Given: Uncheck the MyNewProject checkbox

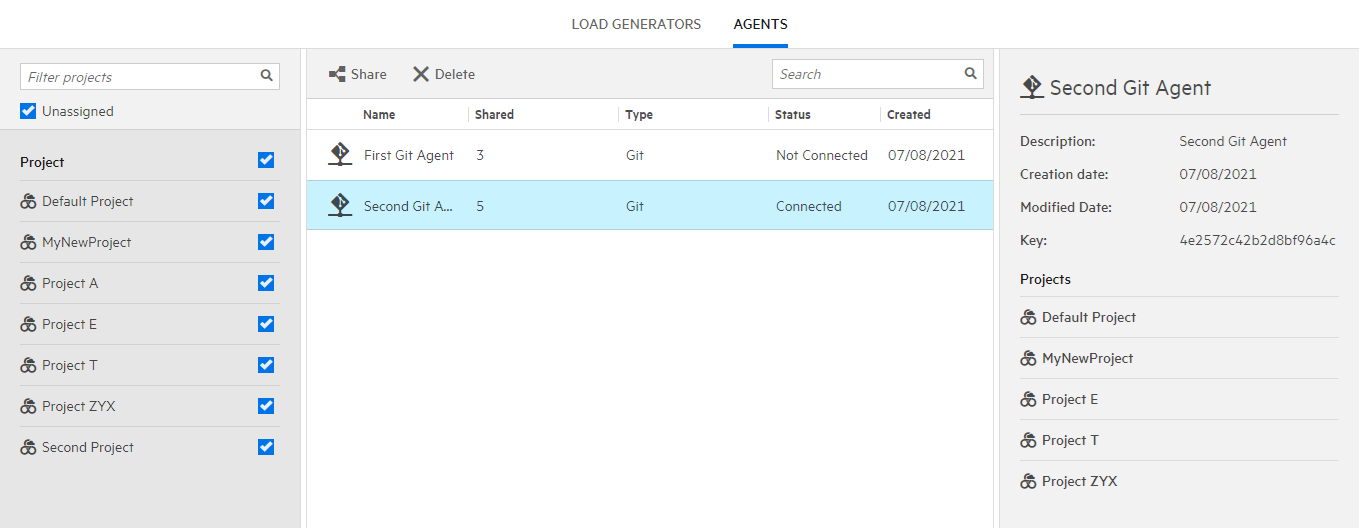Looking at the screenshot, I should (266, 242).
